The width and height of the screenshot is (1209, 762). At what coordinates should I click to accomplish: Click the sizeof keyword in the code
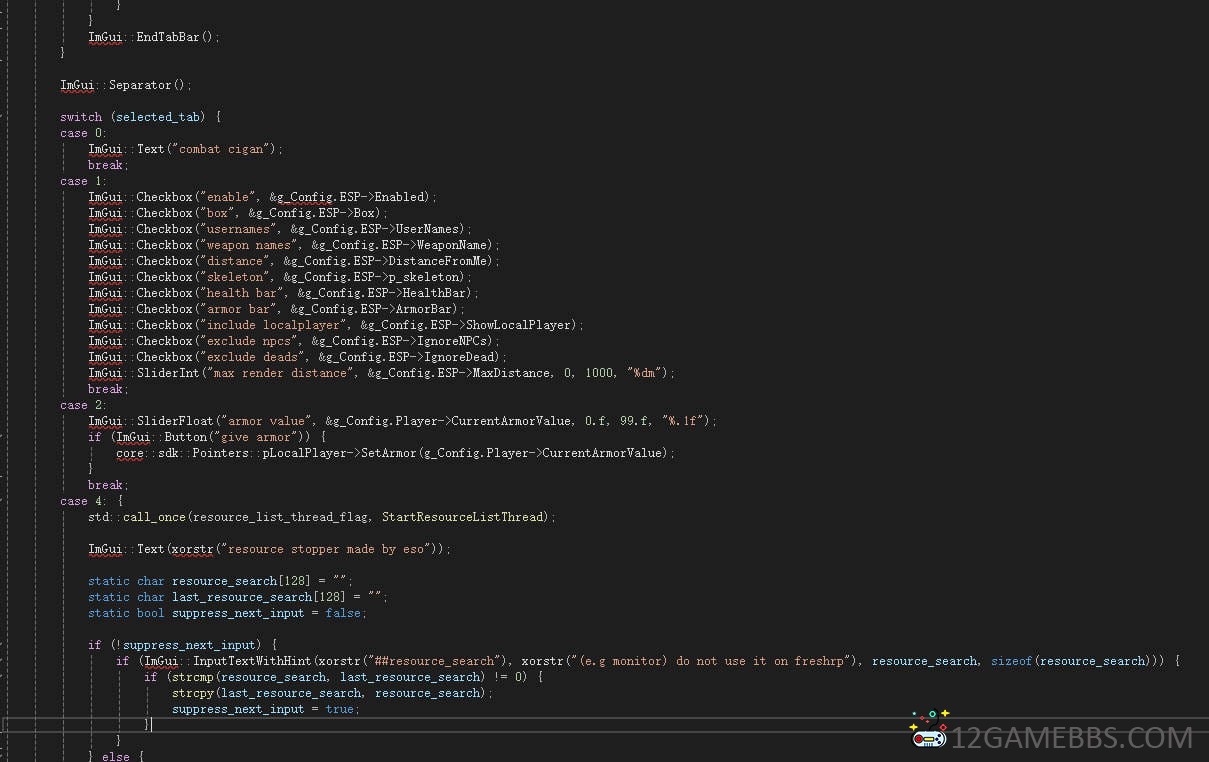(1011, 661)
